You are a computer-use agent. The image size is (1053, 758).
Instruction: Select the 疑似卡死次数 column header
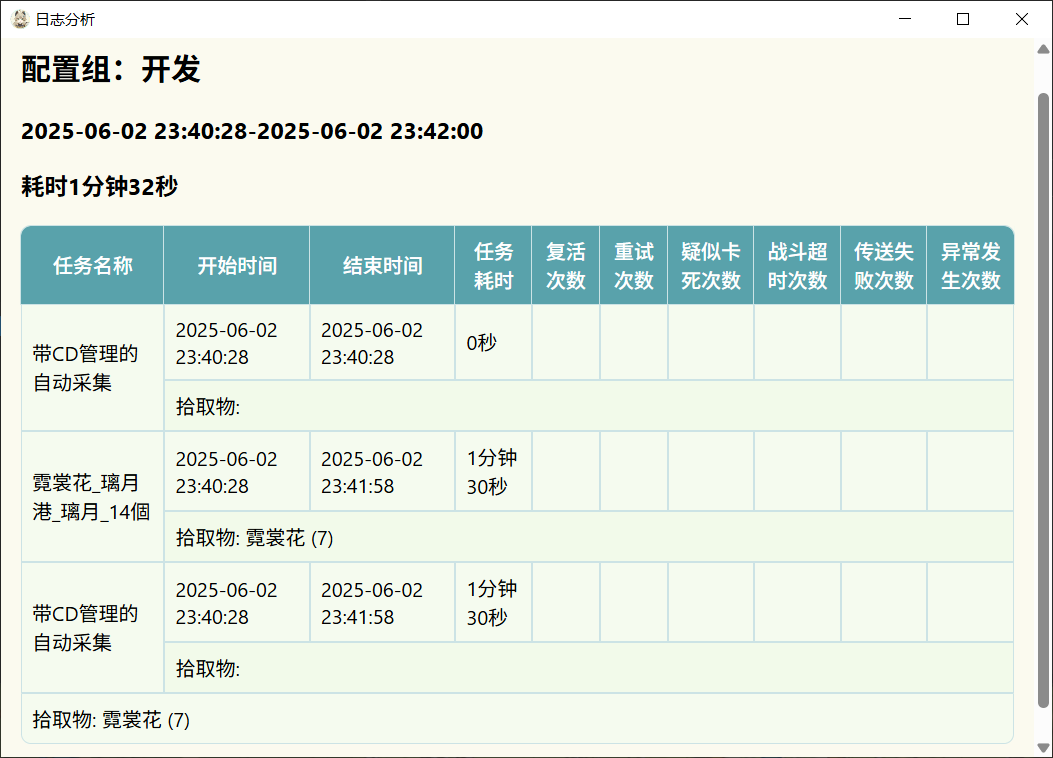pos(711,265)
